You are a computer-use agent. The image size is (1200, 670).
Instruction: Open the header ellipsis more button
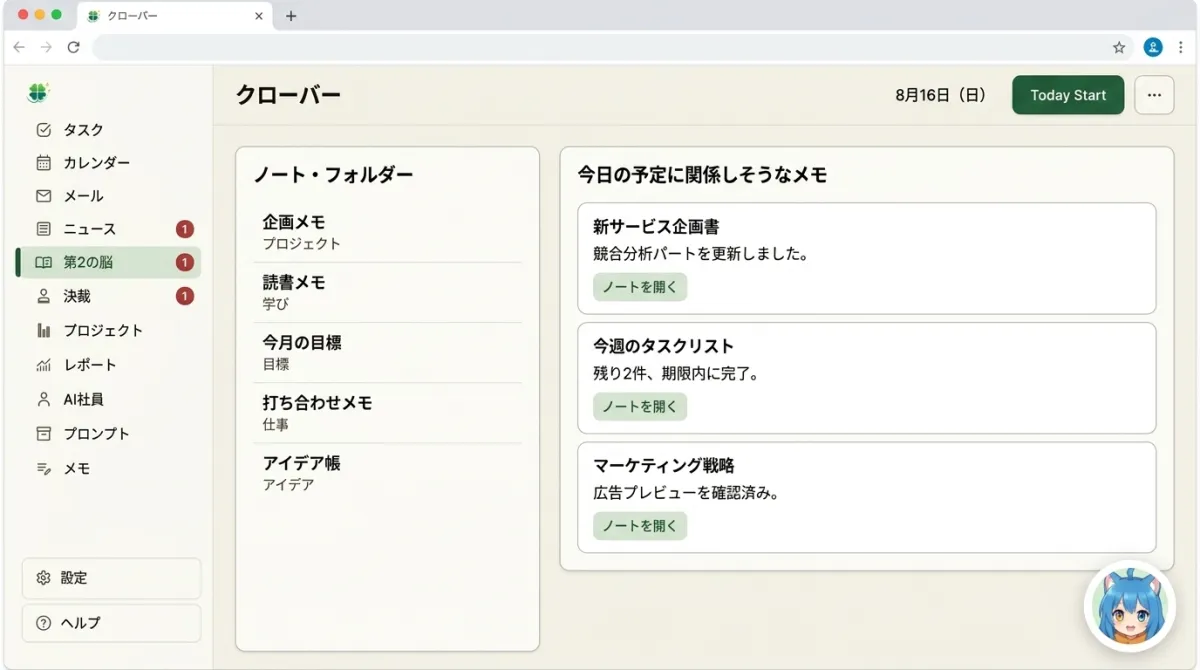pos(1154,95)
